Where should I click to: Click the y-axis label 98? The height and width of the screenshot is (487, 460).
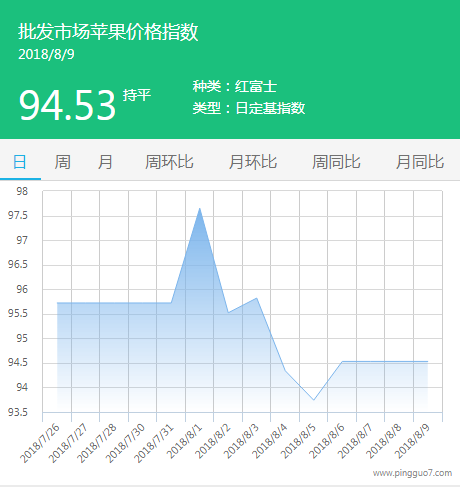click(22, 191)
